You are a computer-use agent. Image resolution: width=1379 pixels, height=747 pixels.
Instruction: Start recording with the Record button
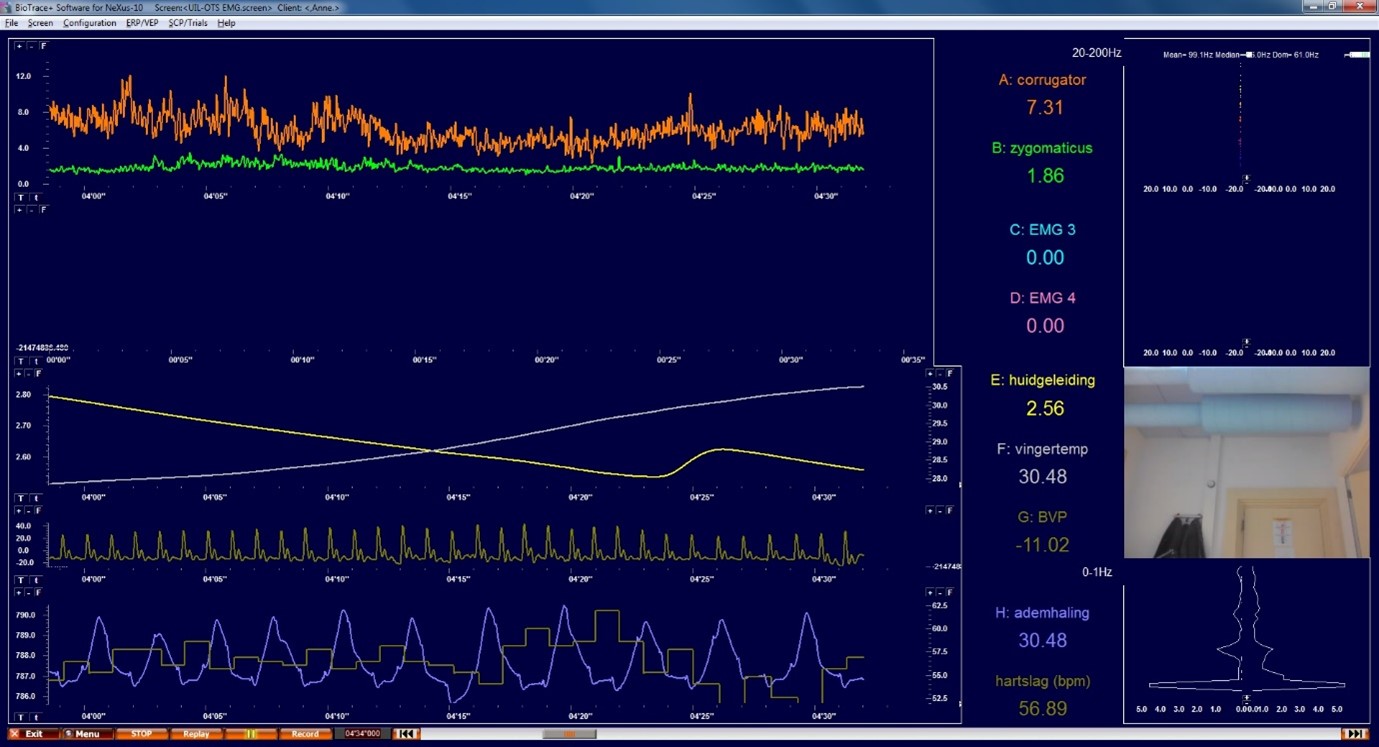pos(304,734)
